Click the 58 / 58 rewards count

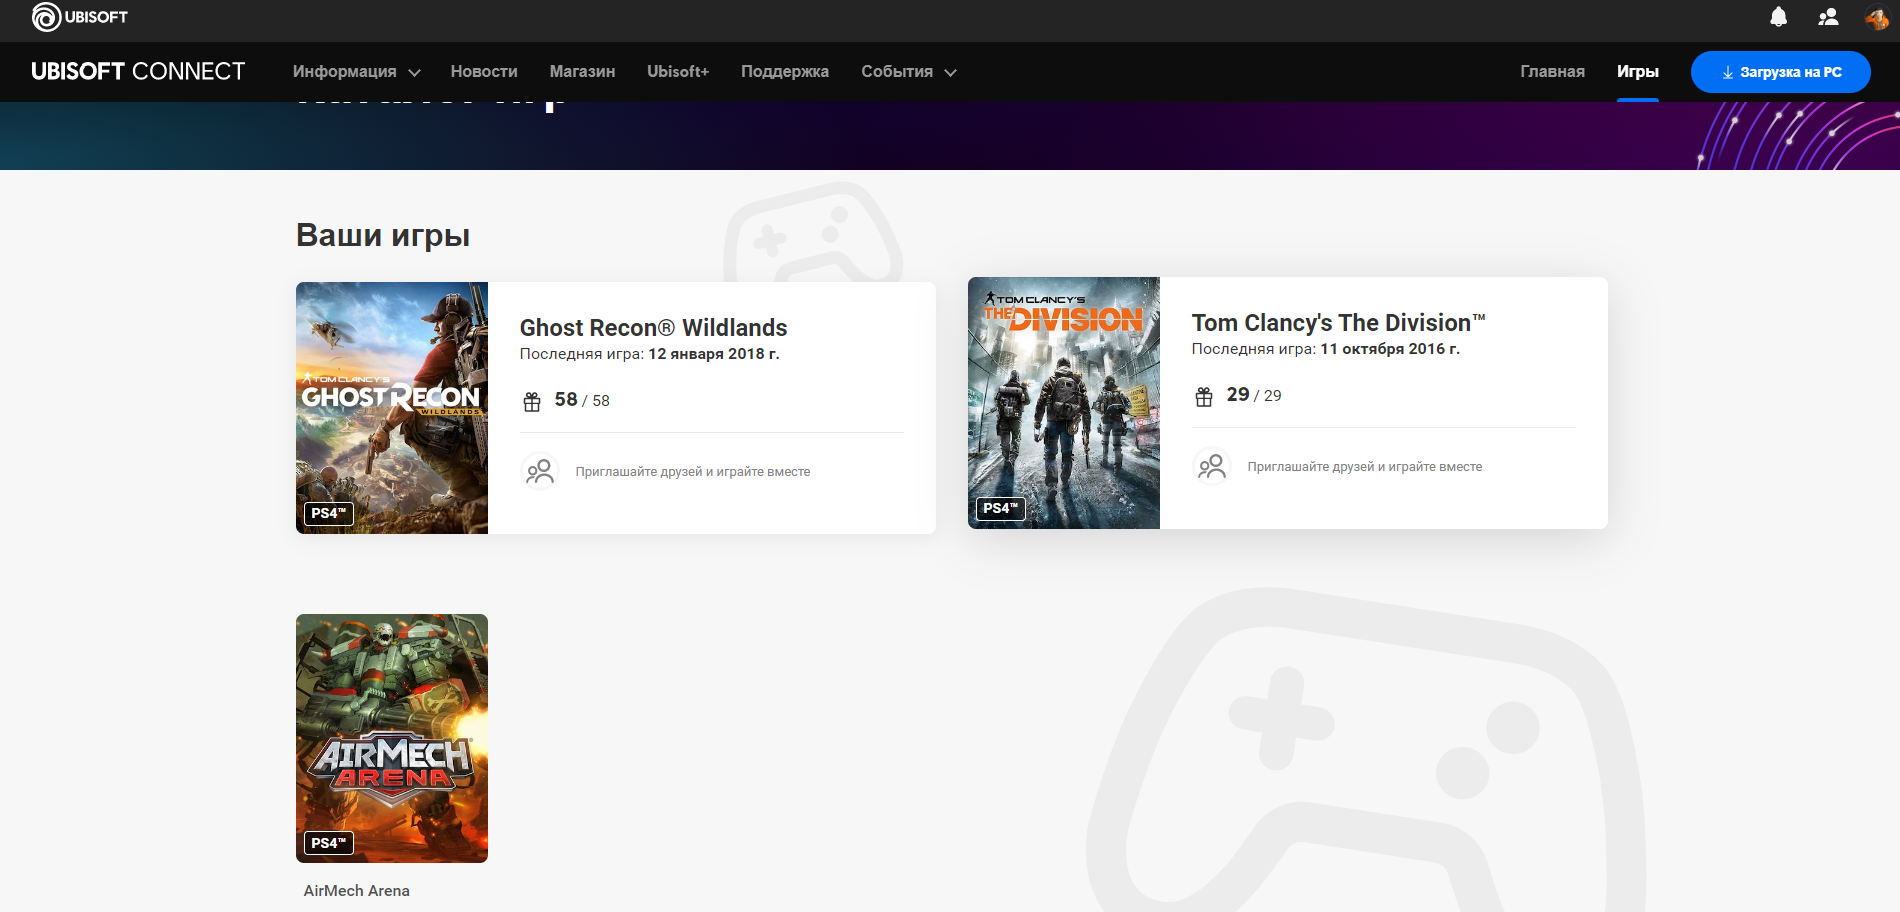582,400
